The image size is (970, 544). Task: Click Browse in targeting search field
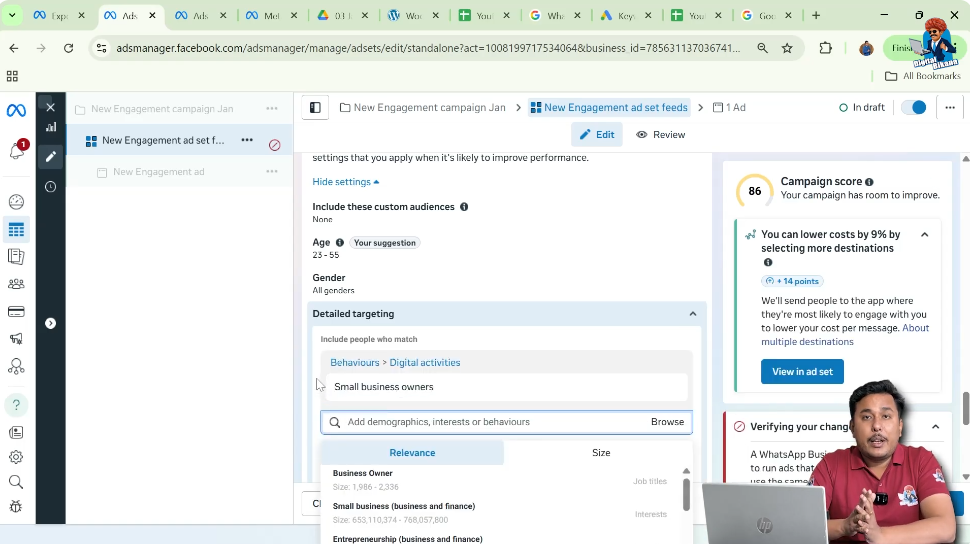tap(667, 421)
